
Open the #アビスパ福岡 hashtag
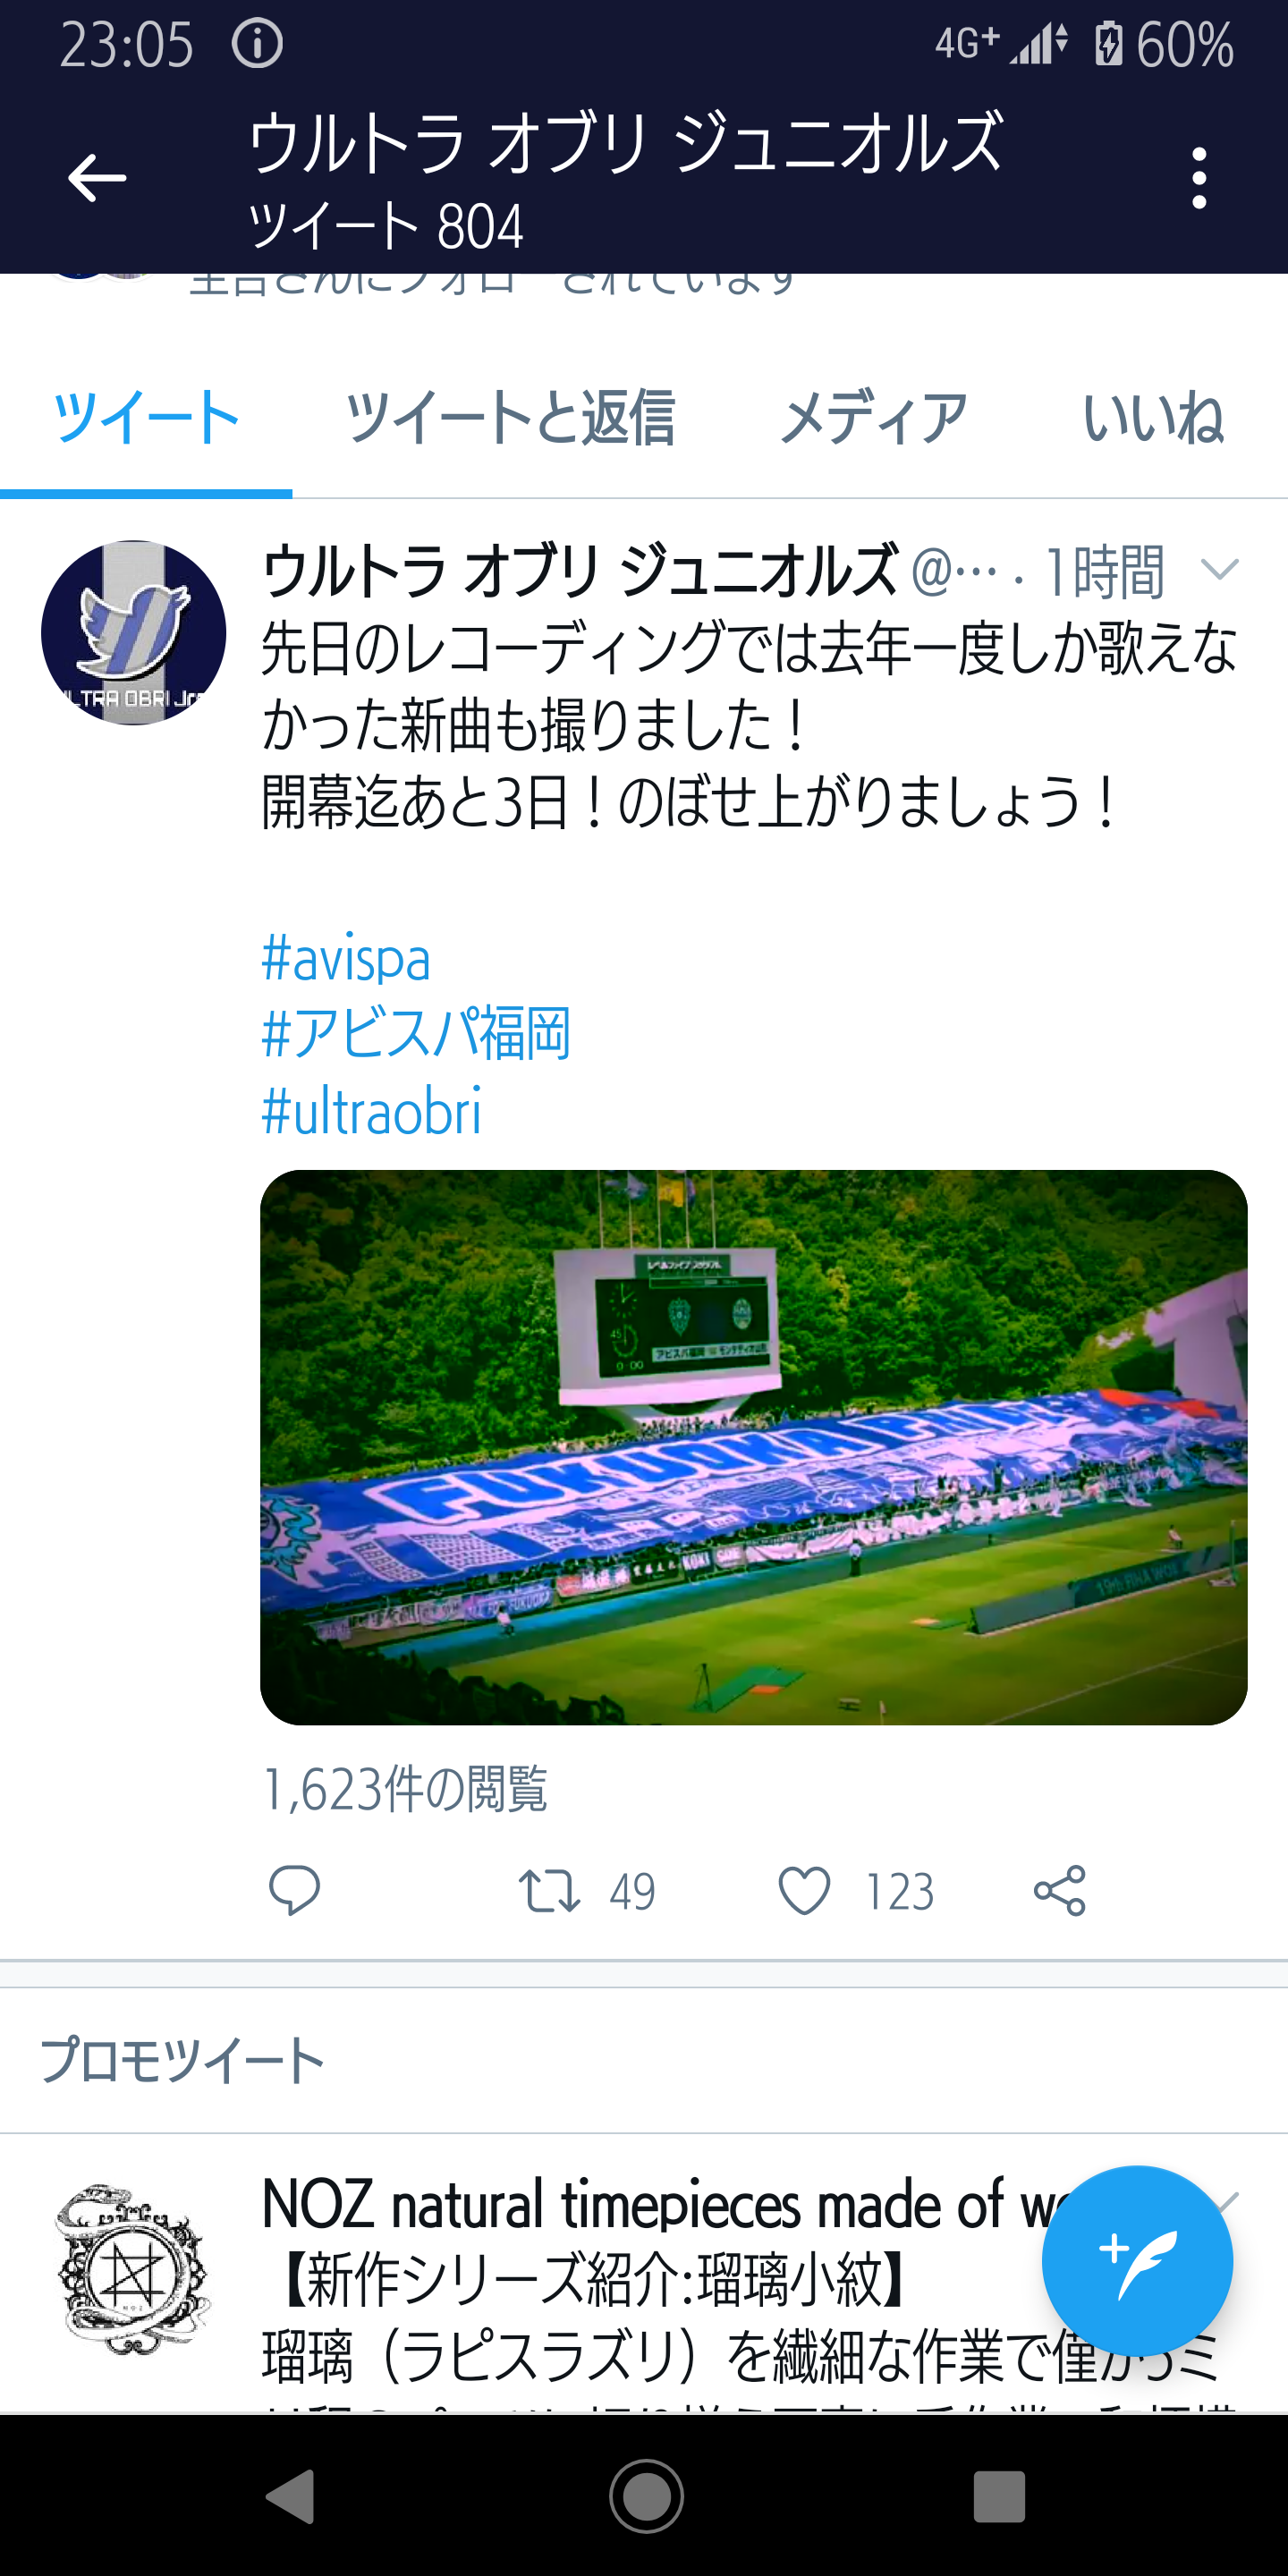click(416, 1033)
